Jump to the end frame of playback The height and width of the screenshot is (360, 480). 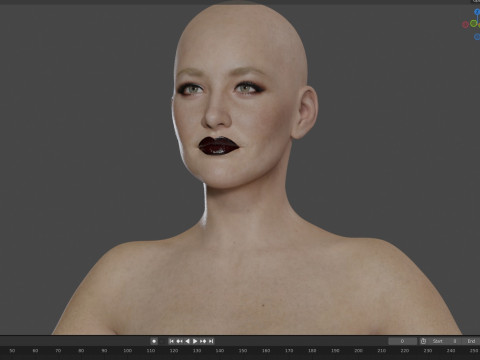coord(211,341)
